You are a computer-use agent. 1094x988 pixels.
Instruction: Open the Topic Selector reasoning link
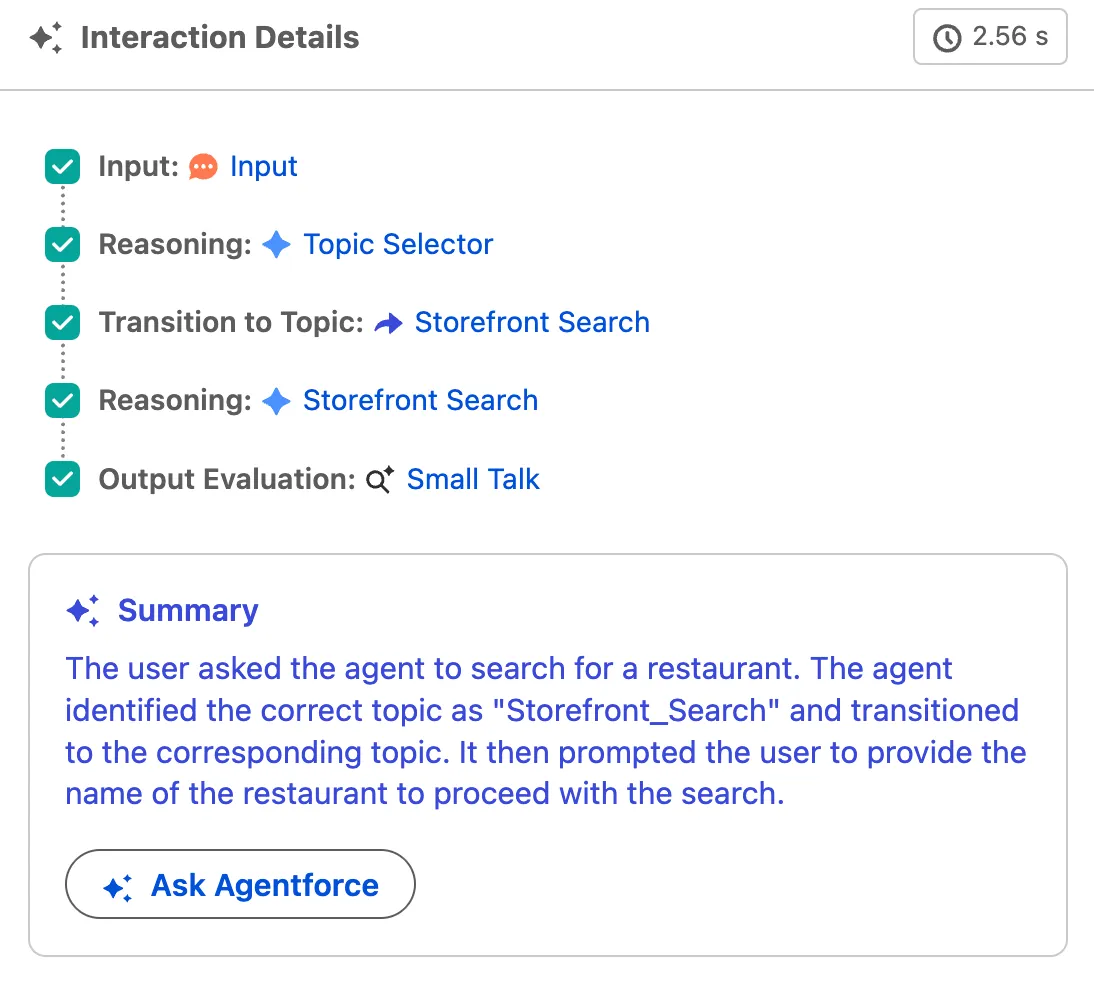coord(398,244)
